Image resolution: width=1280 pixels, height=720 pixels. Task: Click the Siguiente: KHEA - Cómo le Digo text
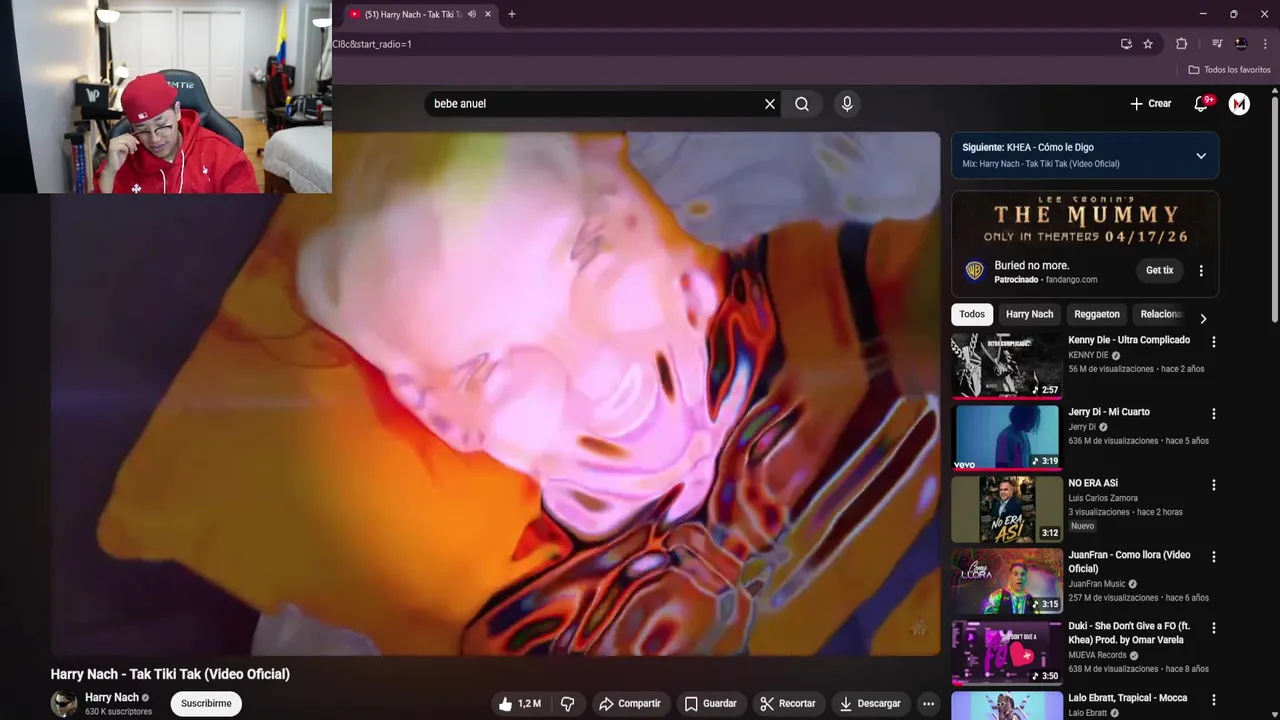[x=1028, y=147]
